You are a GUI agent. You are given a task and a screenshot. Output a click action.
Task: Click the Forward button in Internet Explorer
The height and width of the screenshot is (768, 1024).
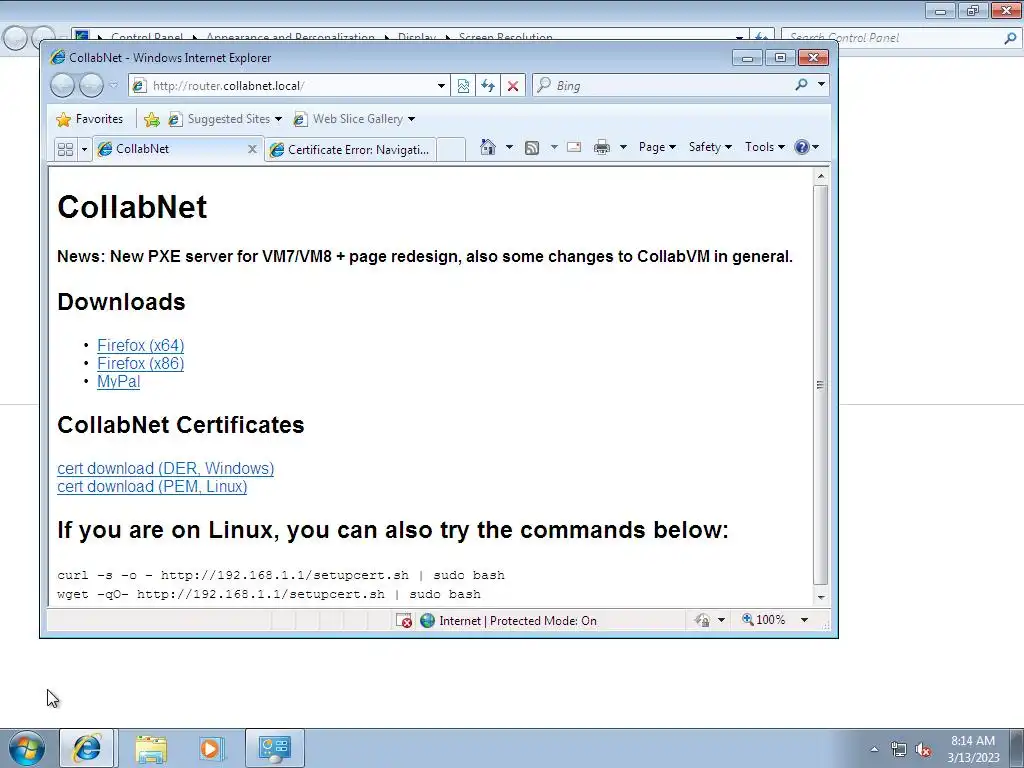pyautogui.click(x=91, y=86)
